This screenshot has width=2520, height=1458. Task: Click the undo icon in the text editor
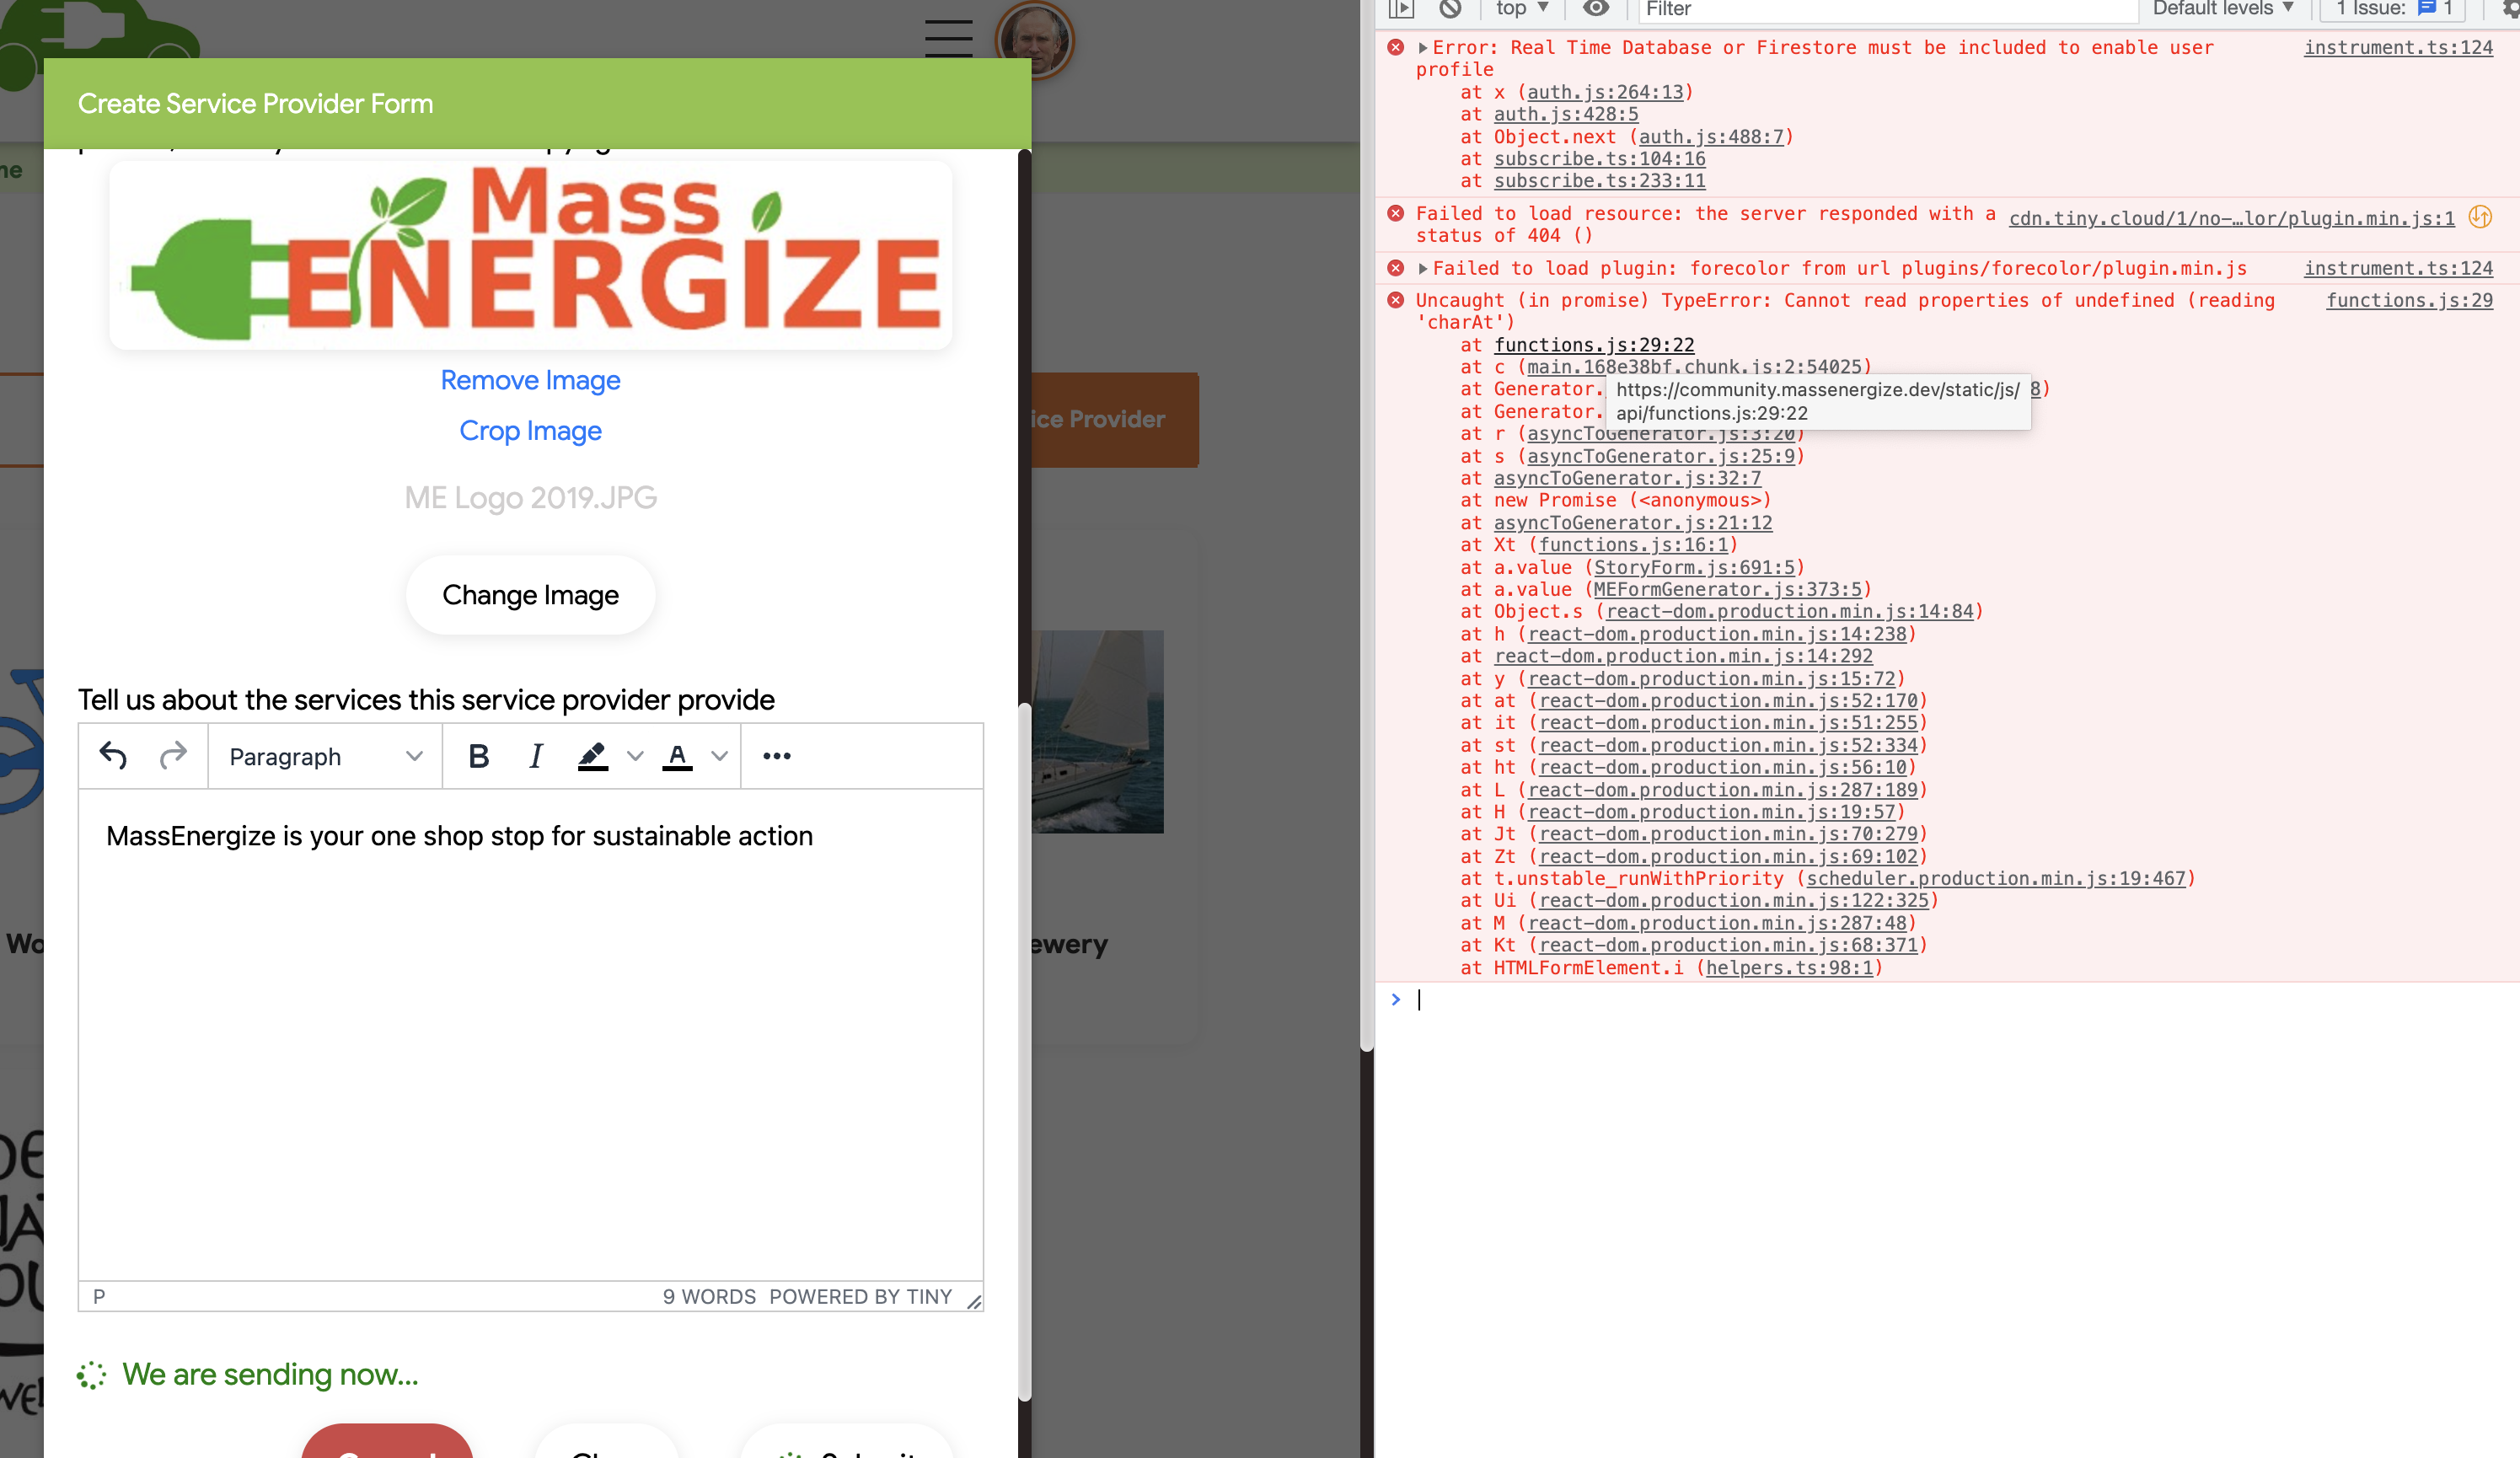[x=114, y=756]
